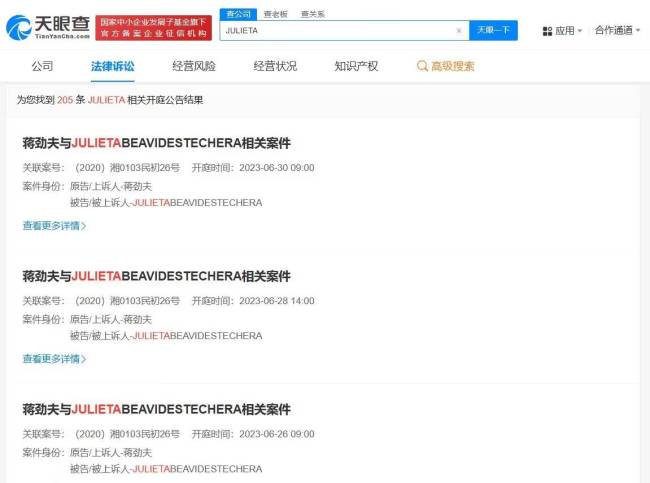Select the 查老板 search tab
650x483 pixels.
point(276,14)
